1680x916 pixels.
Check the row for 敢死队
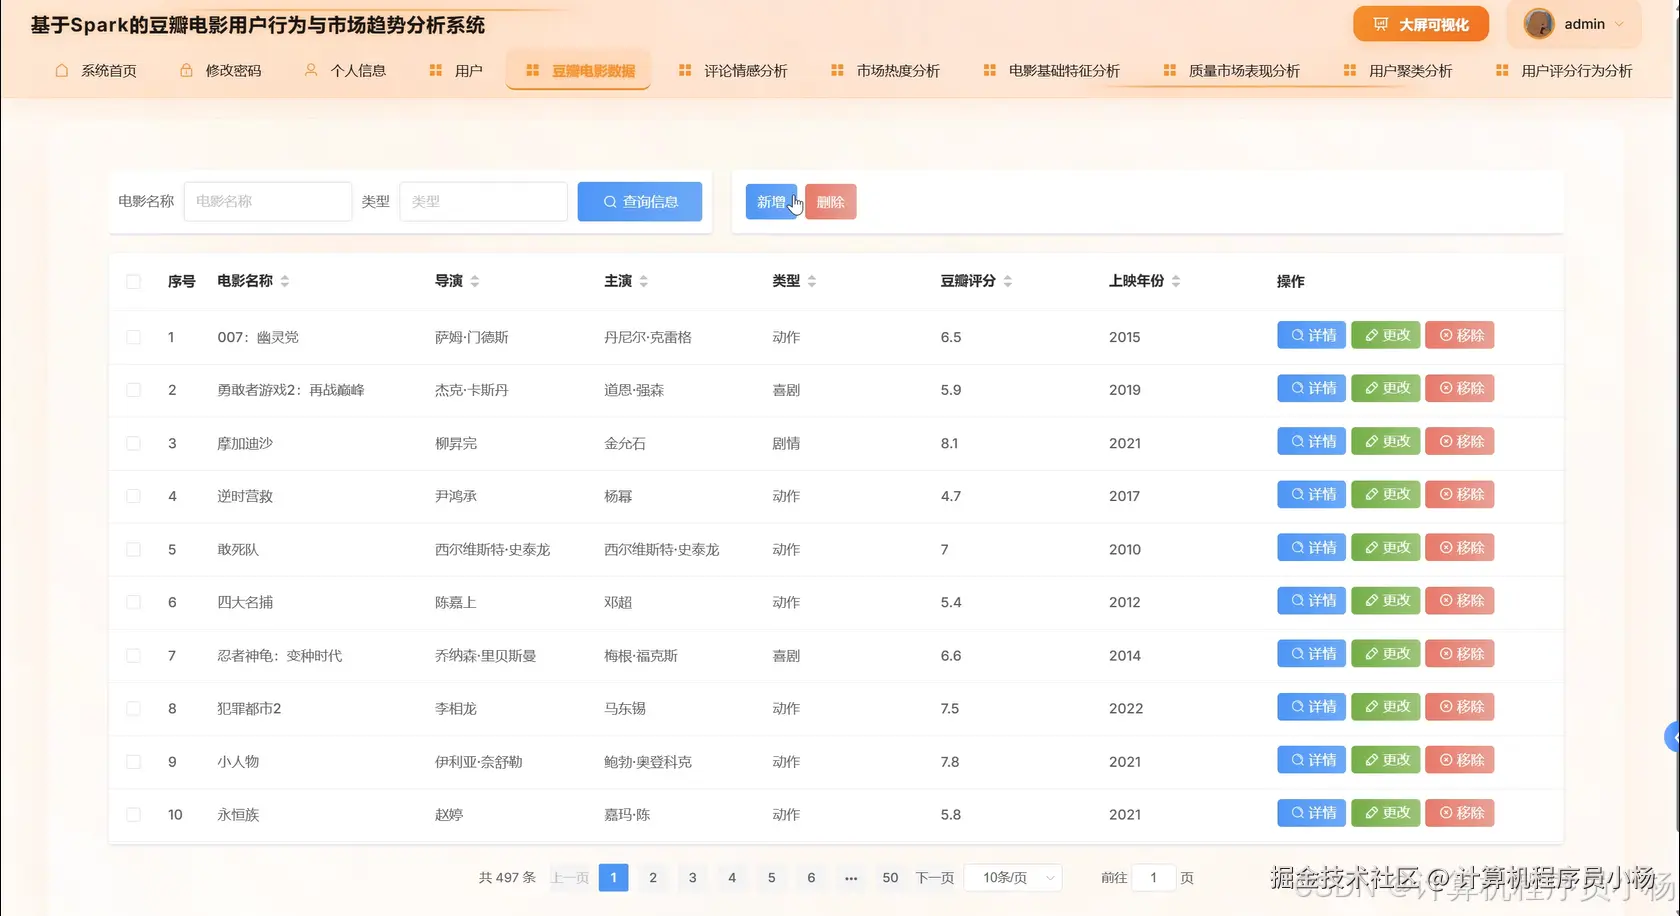pyautogui.click(x=133, y=549)
